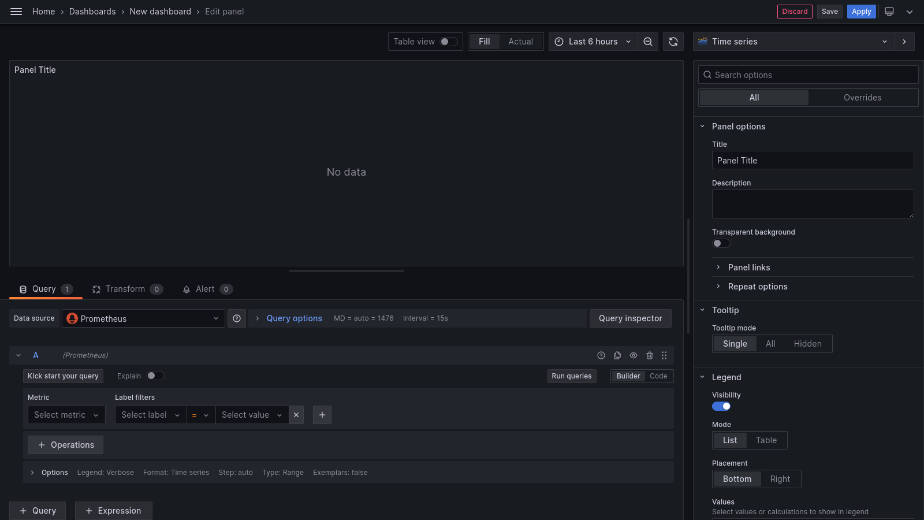Open the cycle view mode monitor icon
924x520 pixels.
tap(889, 11)
